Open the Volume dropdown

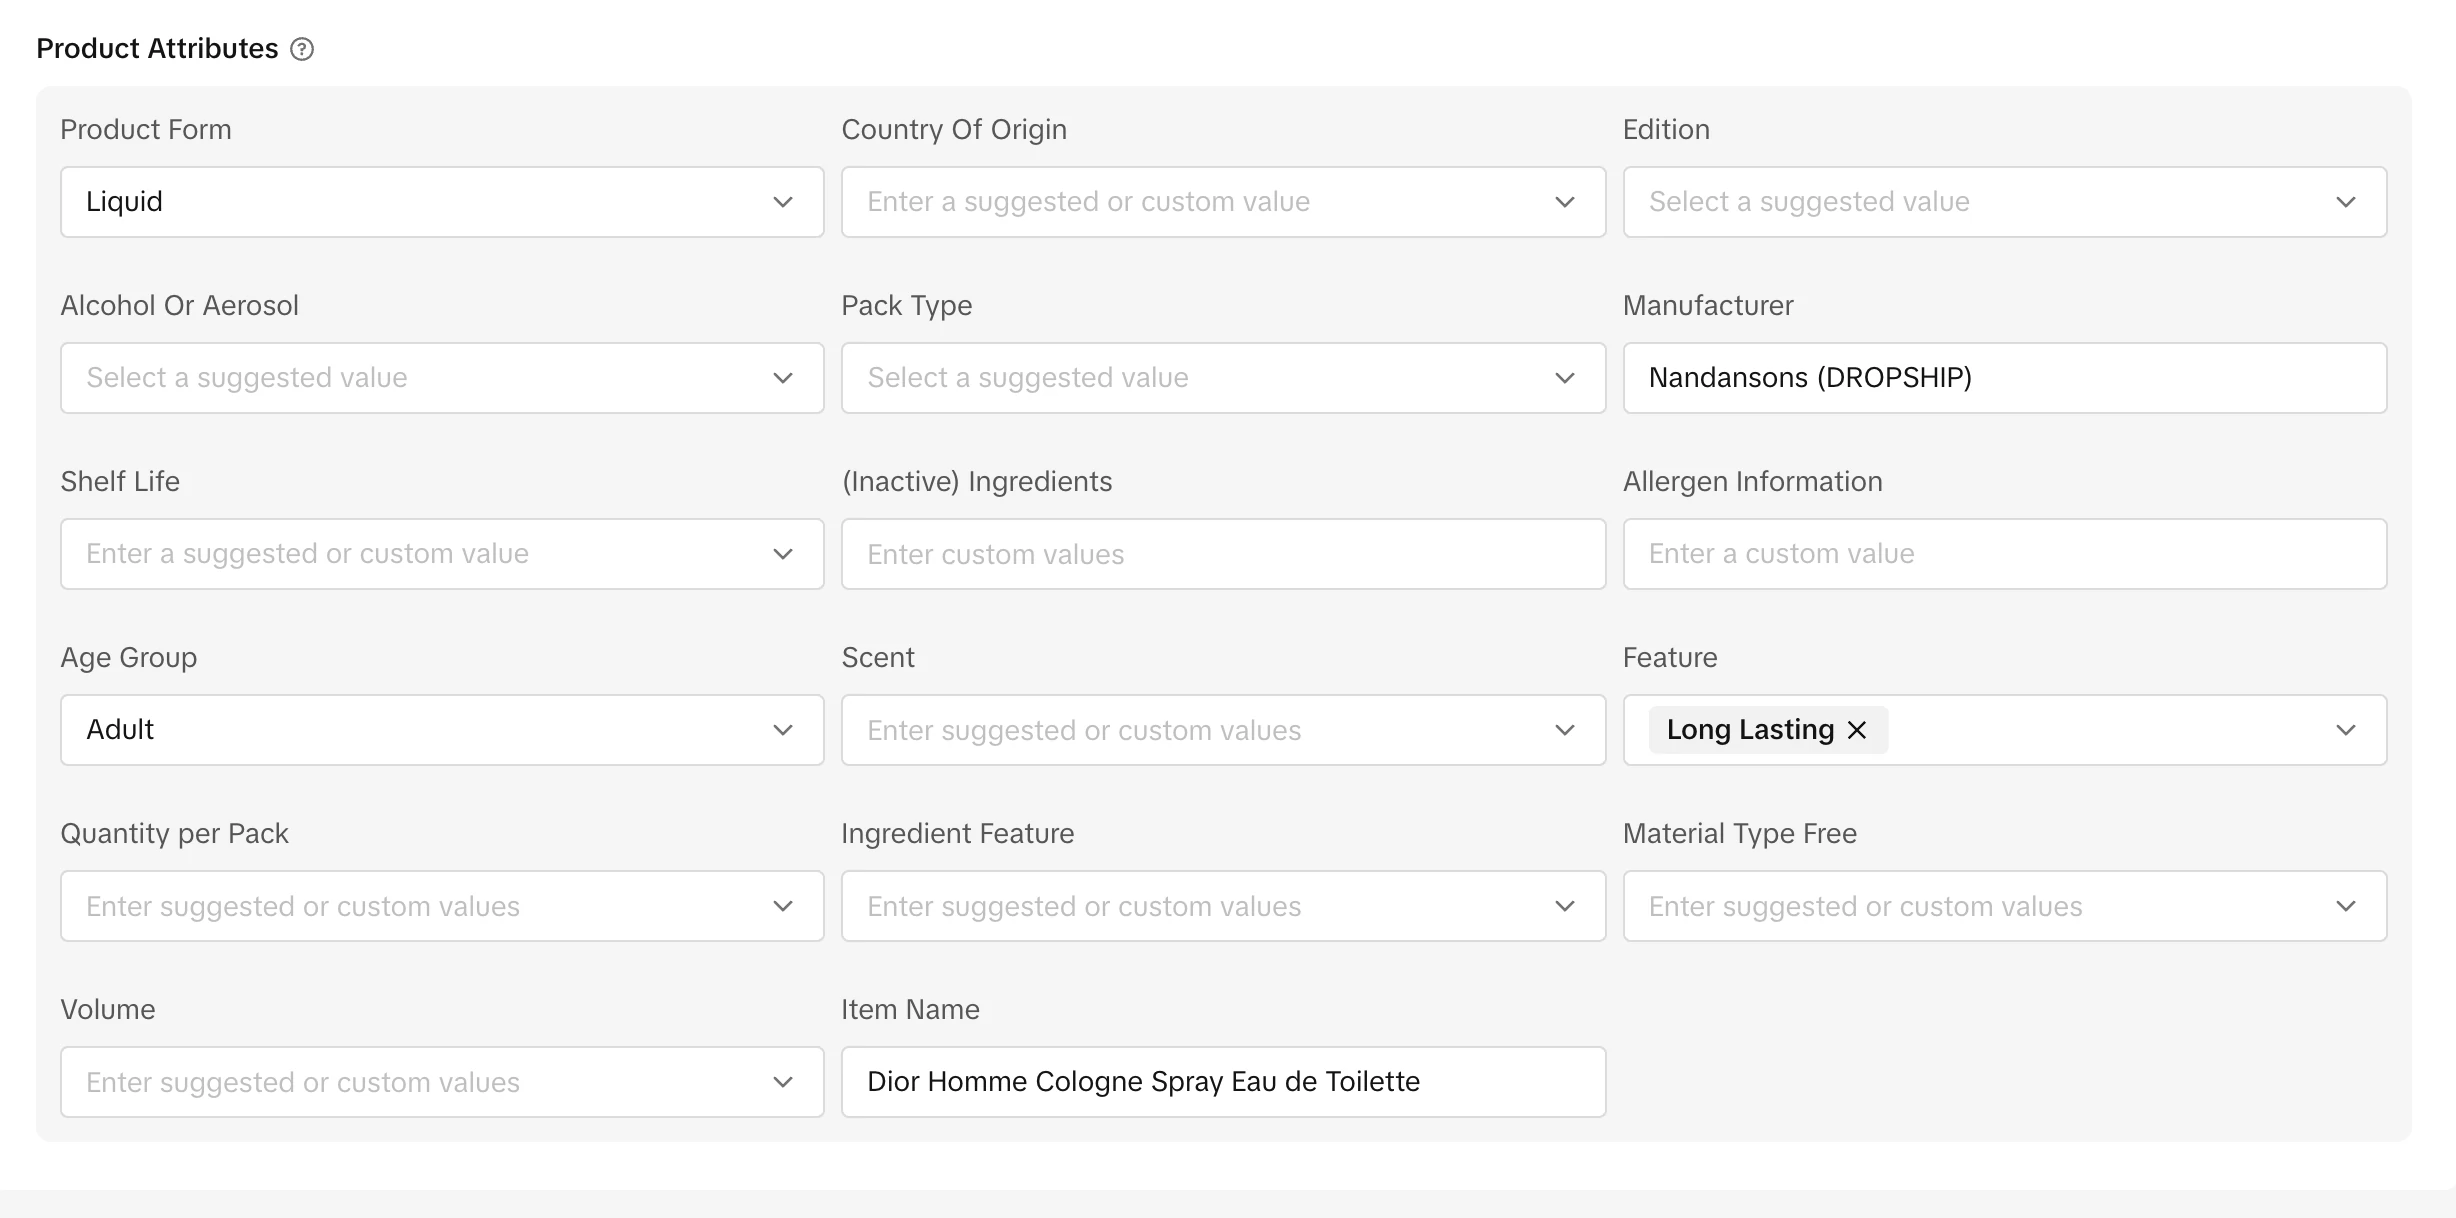(x=441, y=1082)
